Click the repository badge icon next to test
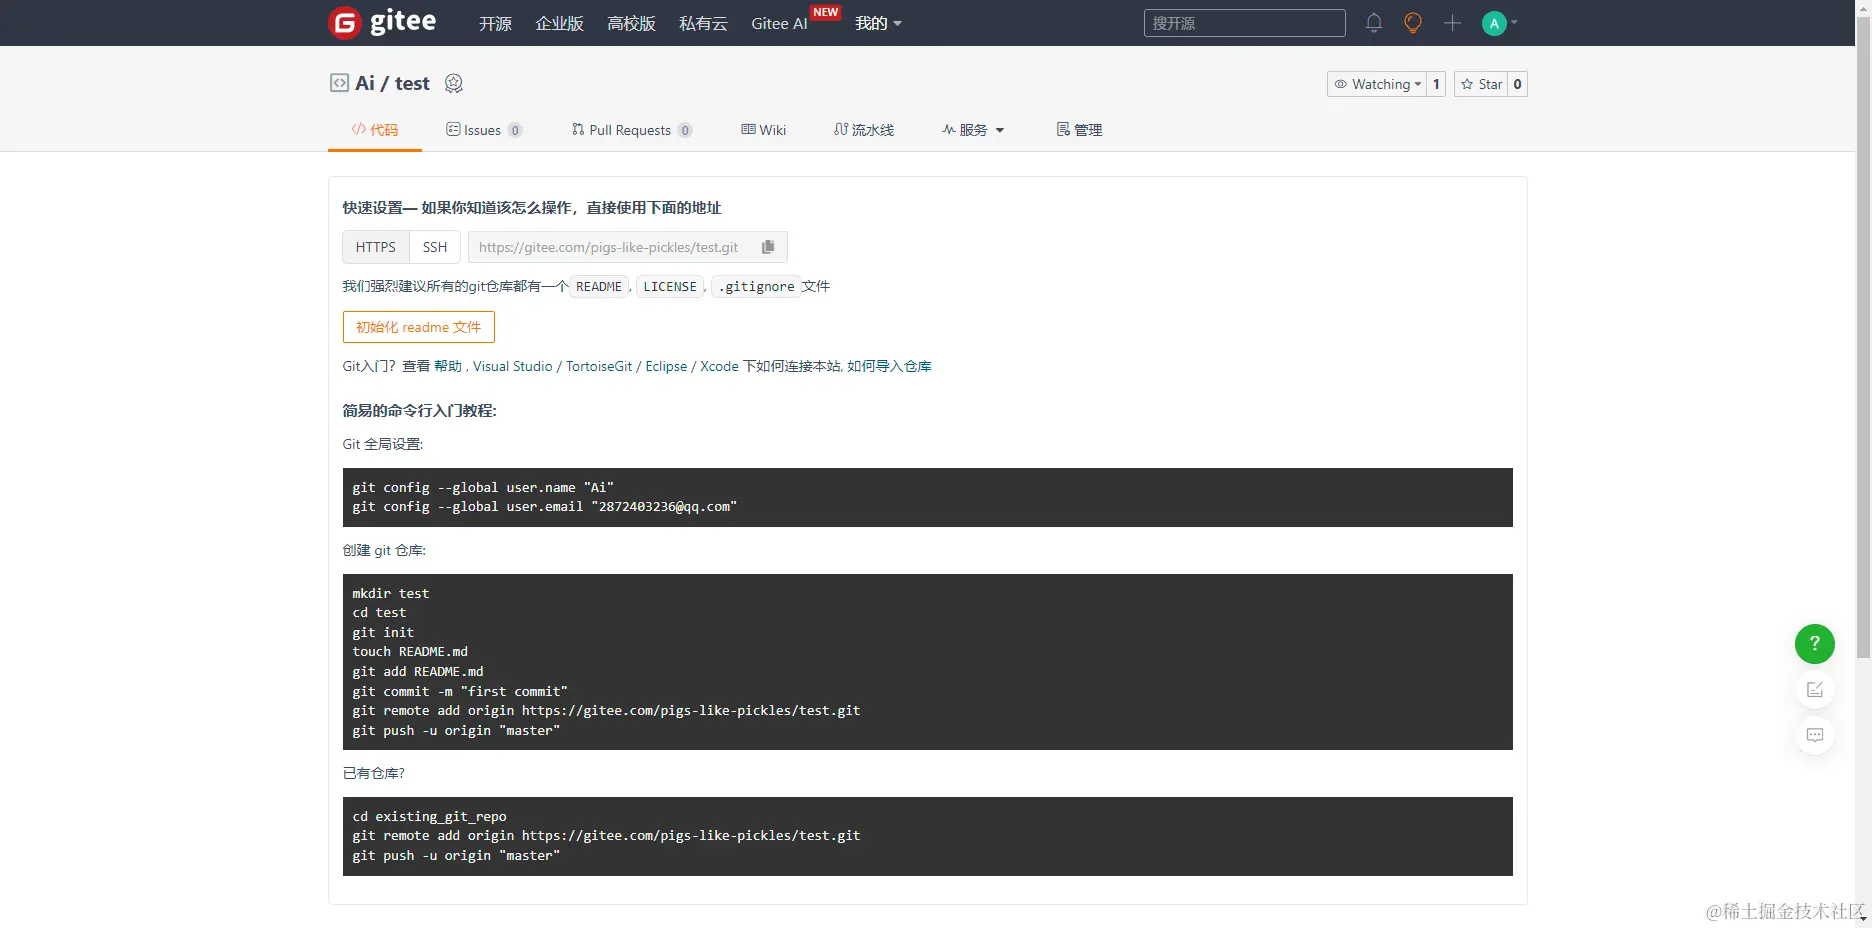Image resolution: width=1872 pixels, height=928 pixels. 454,84
